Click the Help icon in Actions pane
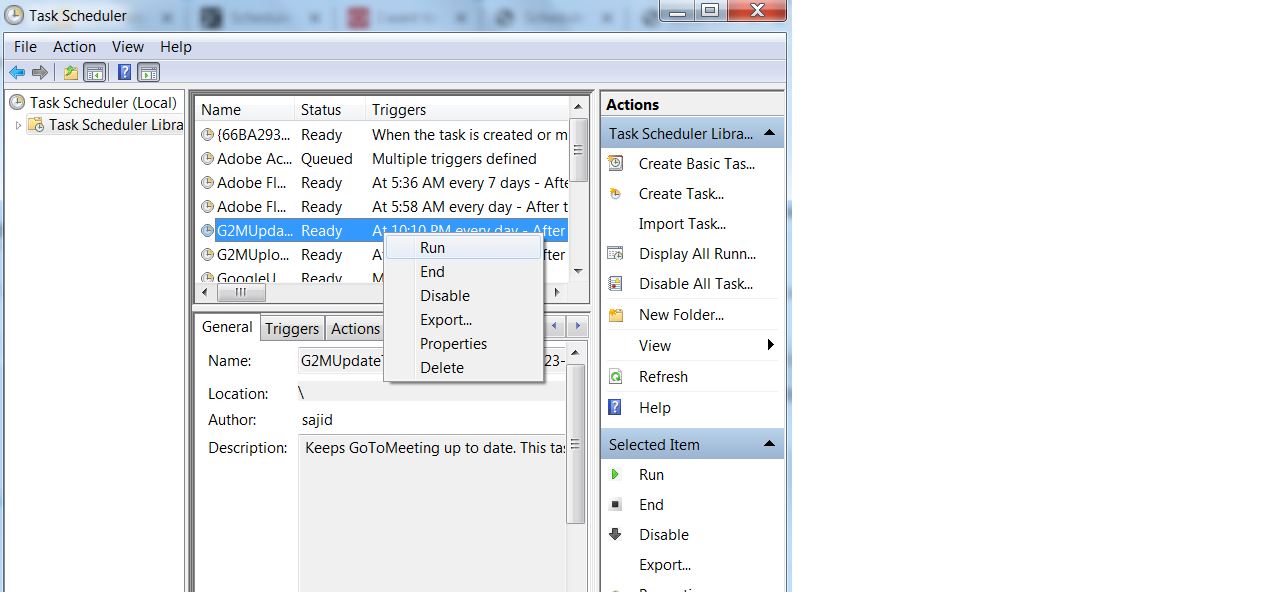The width and height of the screenshot is (1274, 594). [616, 408]
